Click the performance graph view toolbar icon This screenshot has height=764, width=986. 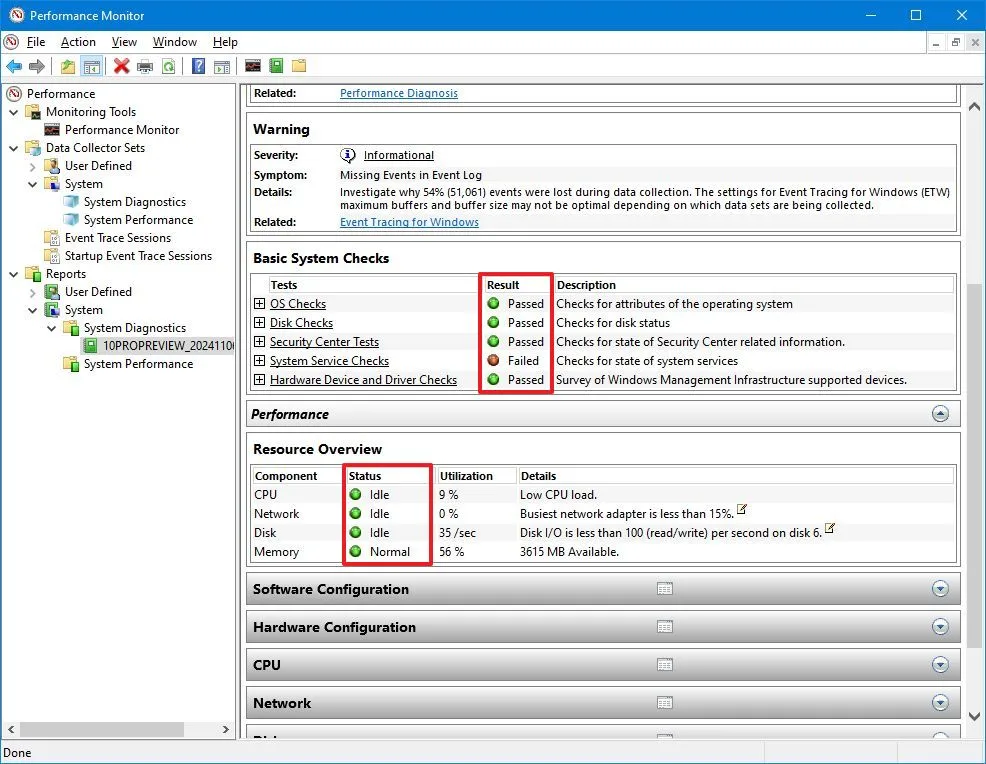coord(253,67)
